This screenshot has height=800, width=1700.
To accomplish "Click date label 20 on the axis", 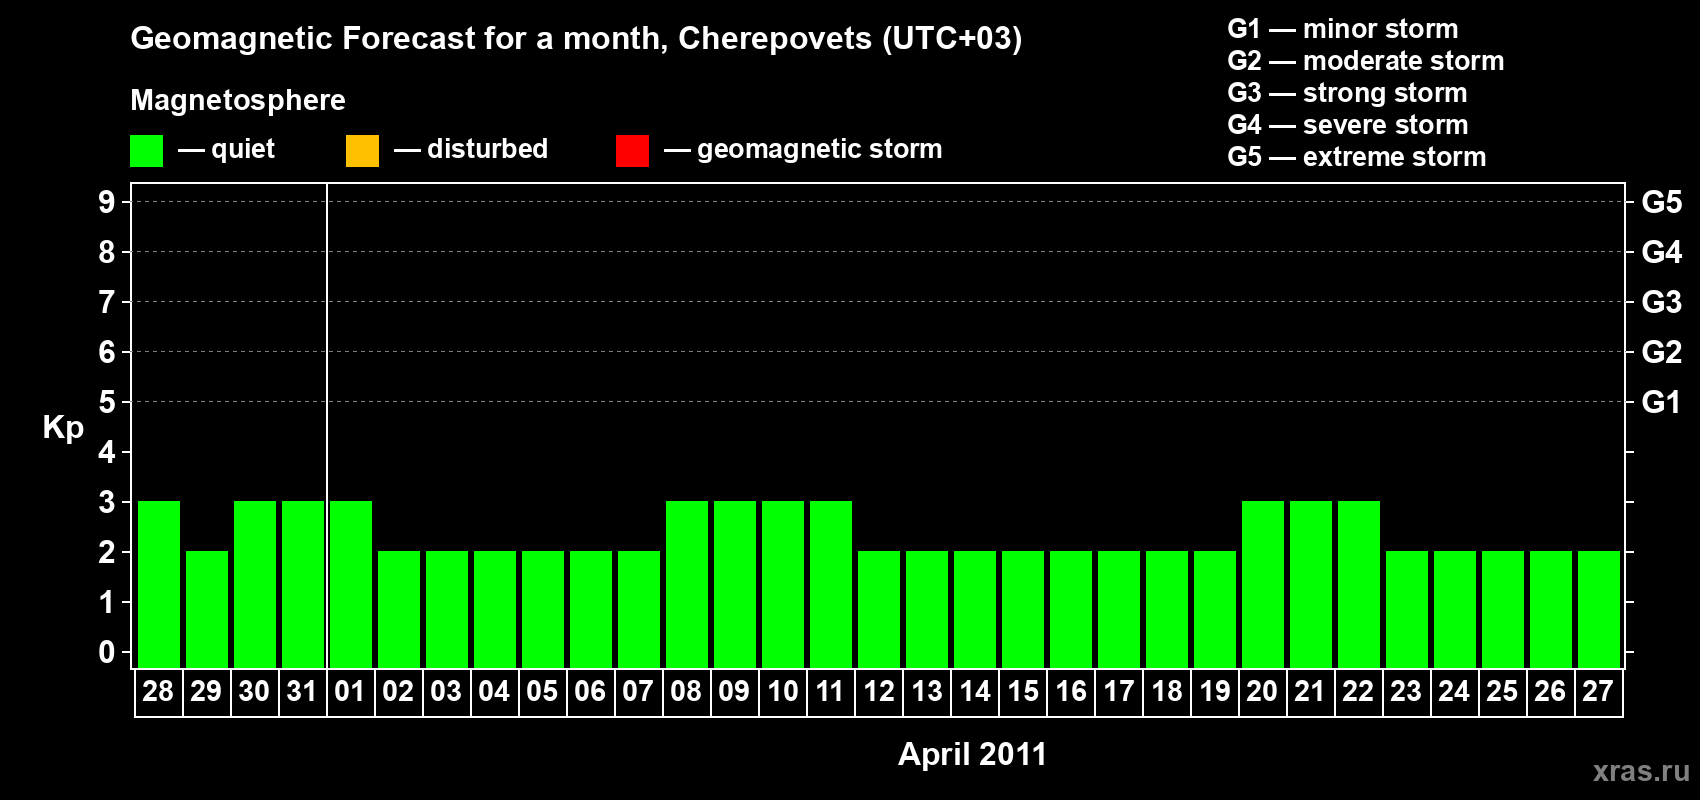I will coord(1262,692).
